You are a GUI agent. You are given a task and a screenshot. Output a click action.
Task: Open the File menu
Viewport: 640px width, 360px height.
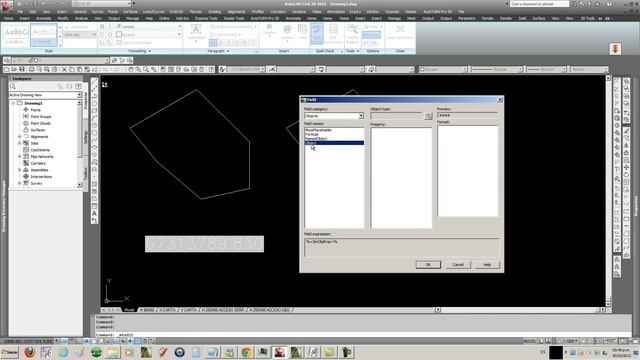20,12
